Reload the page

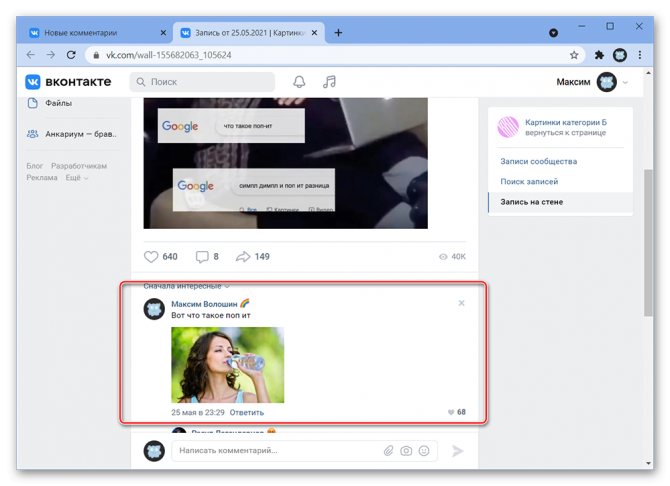pyautogui.click(x=71, y=55)
